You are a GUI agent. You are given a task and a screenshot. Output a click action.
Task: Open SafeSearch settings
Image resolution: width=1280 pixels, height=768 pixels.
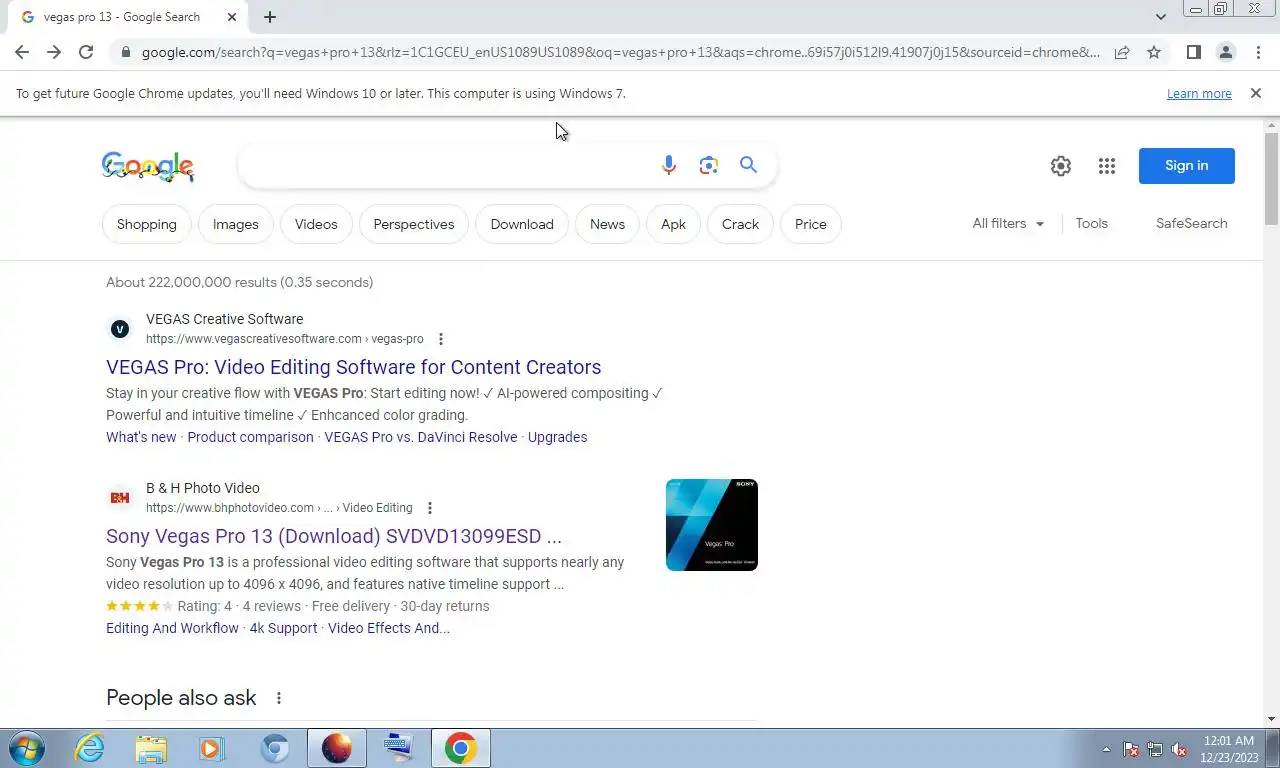pos(1191,223)
